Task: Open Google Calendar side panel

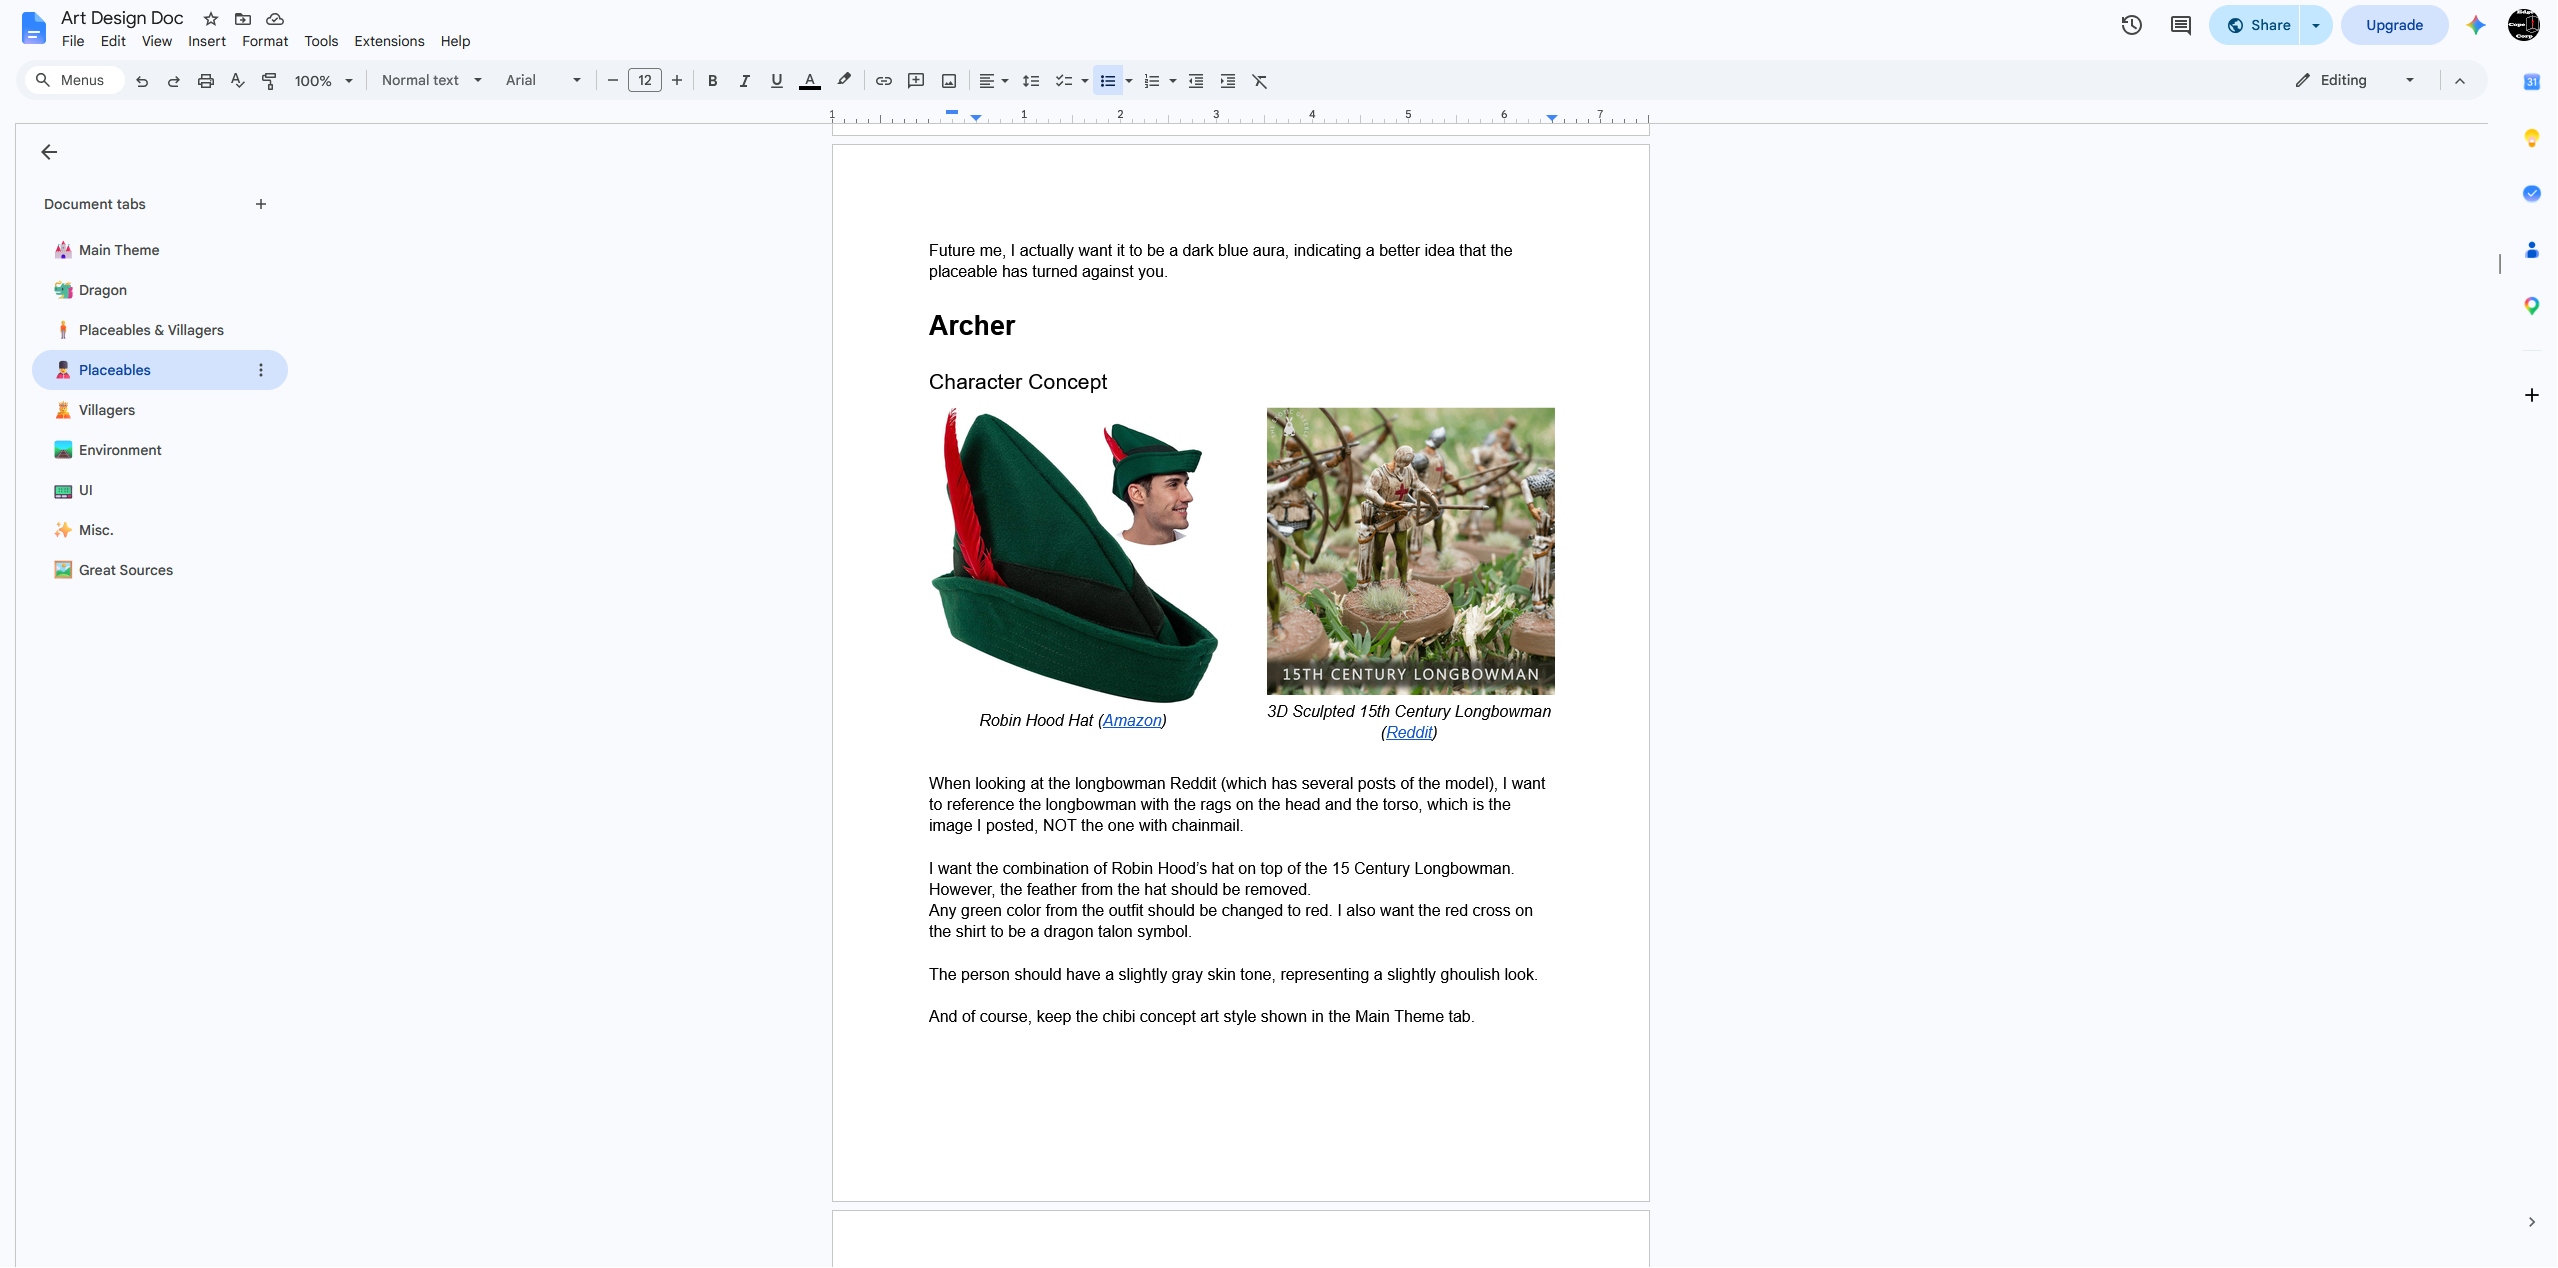Action: click(2531, 82)
